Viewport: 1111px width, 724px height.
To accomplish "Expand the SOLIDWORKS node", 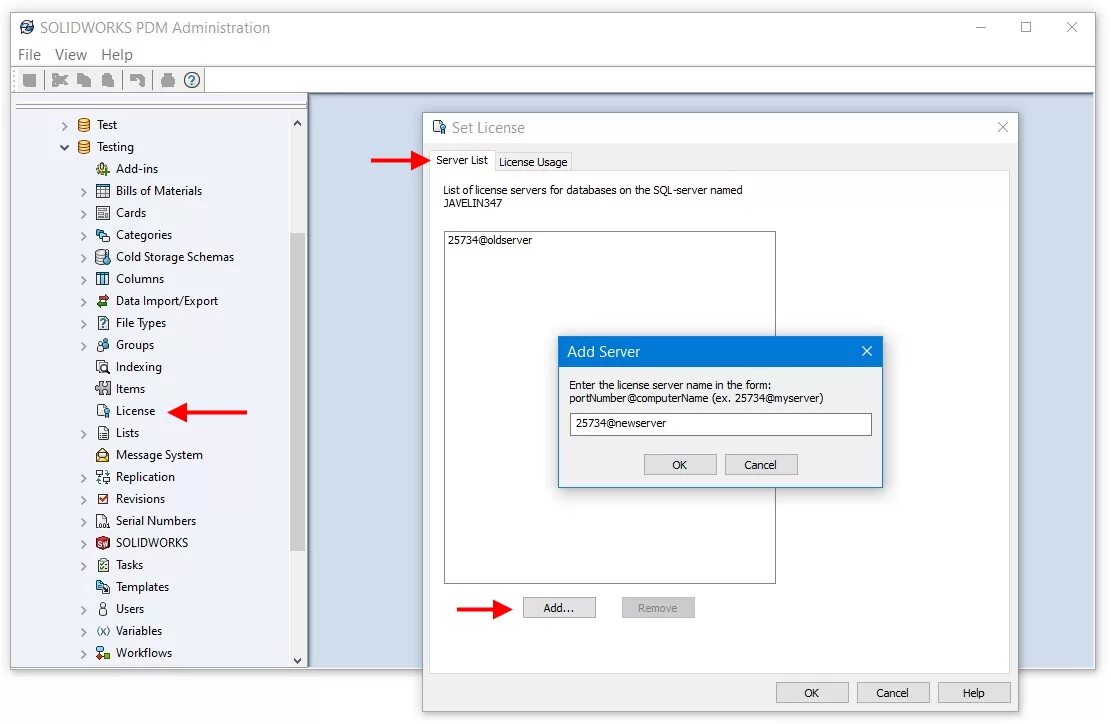I will [x=84, y=543].
